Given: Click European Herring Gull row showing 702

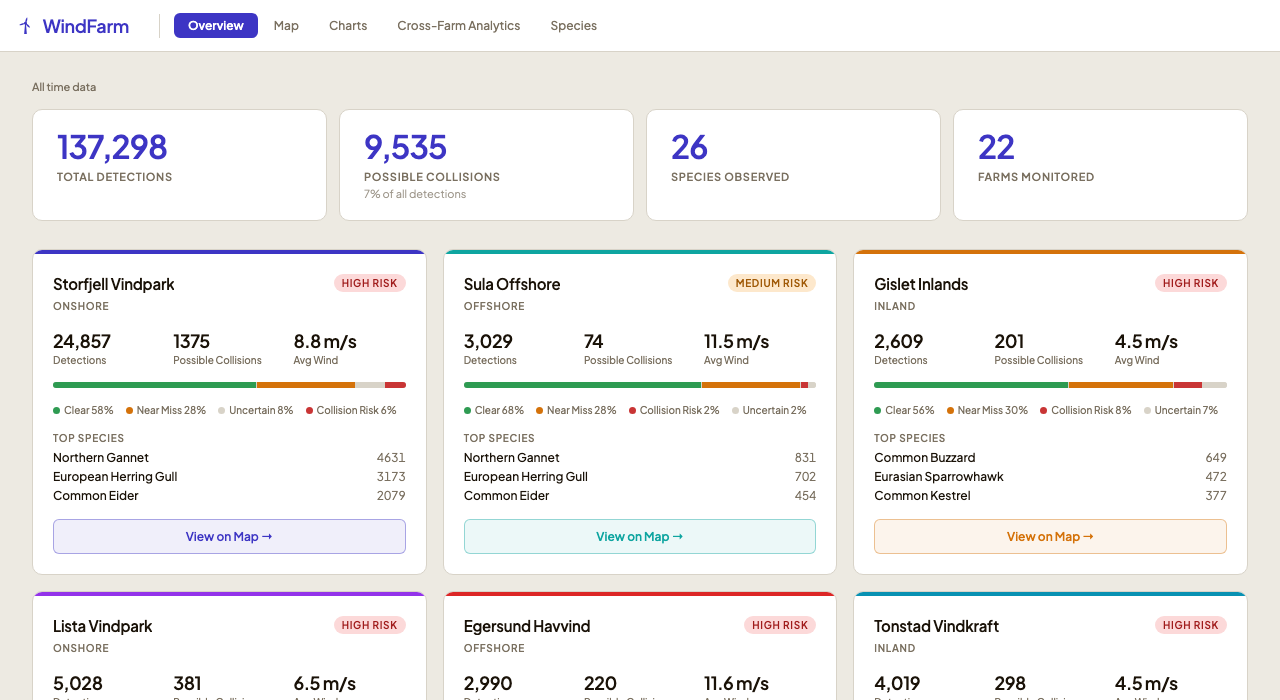Looking at the screenshot, I should pyautogui.click(x=640, y=477).
